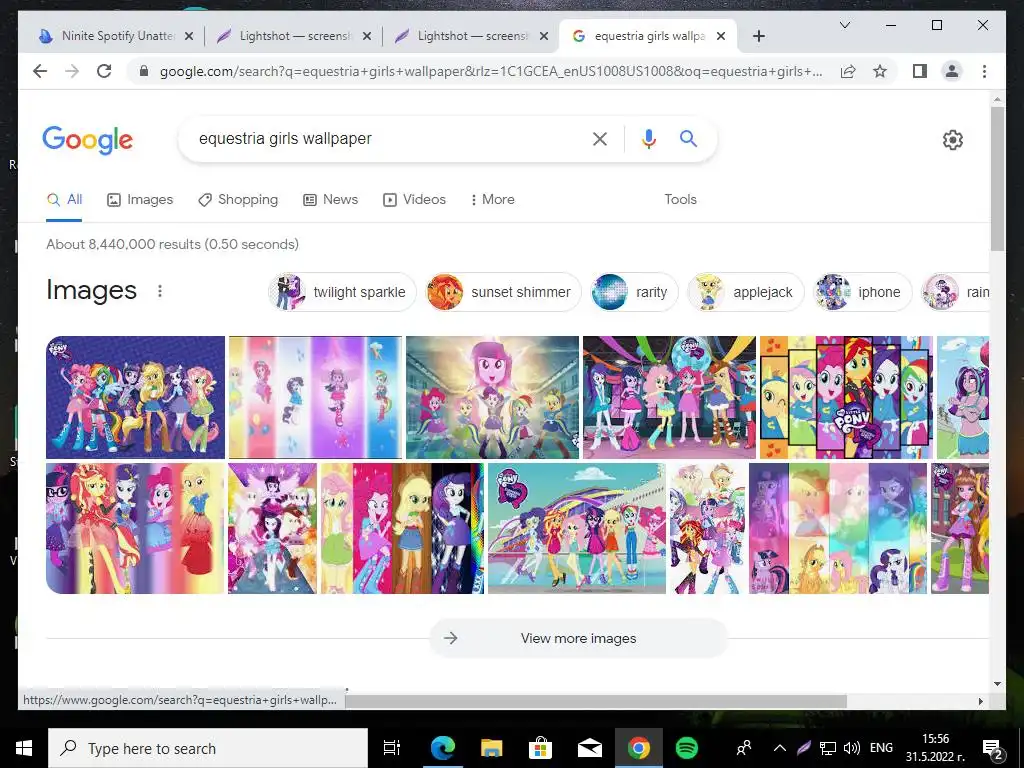The width and height of the screenshot is (1024, 768).
Task: Show hidden system tray icons
Action: click(779, 748)
